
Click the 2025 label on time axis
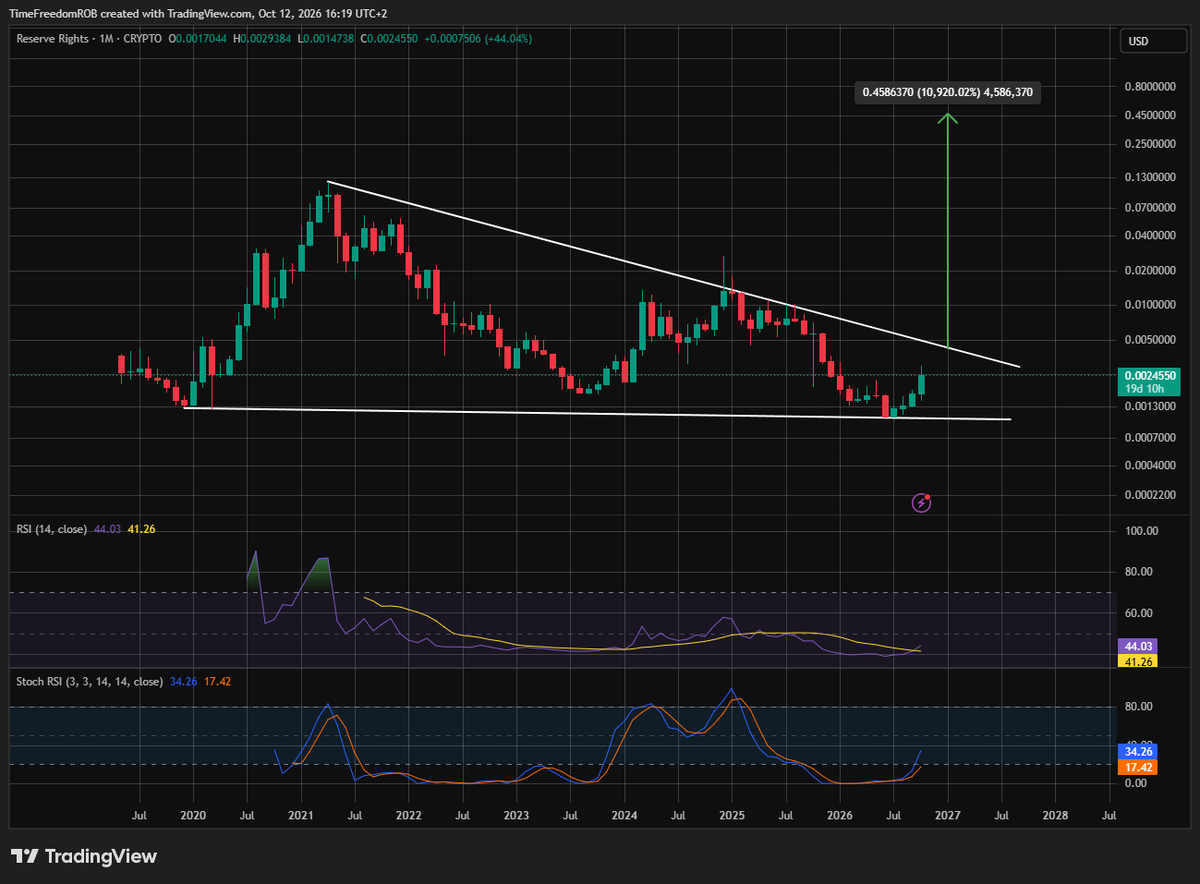tap(732, 817)
